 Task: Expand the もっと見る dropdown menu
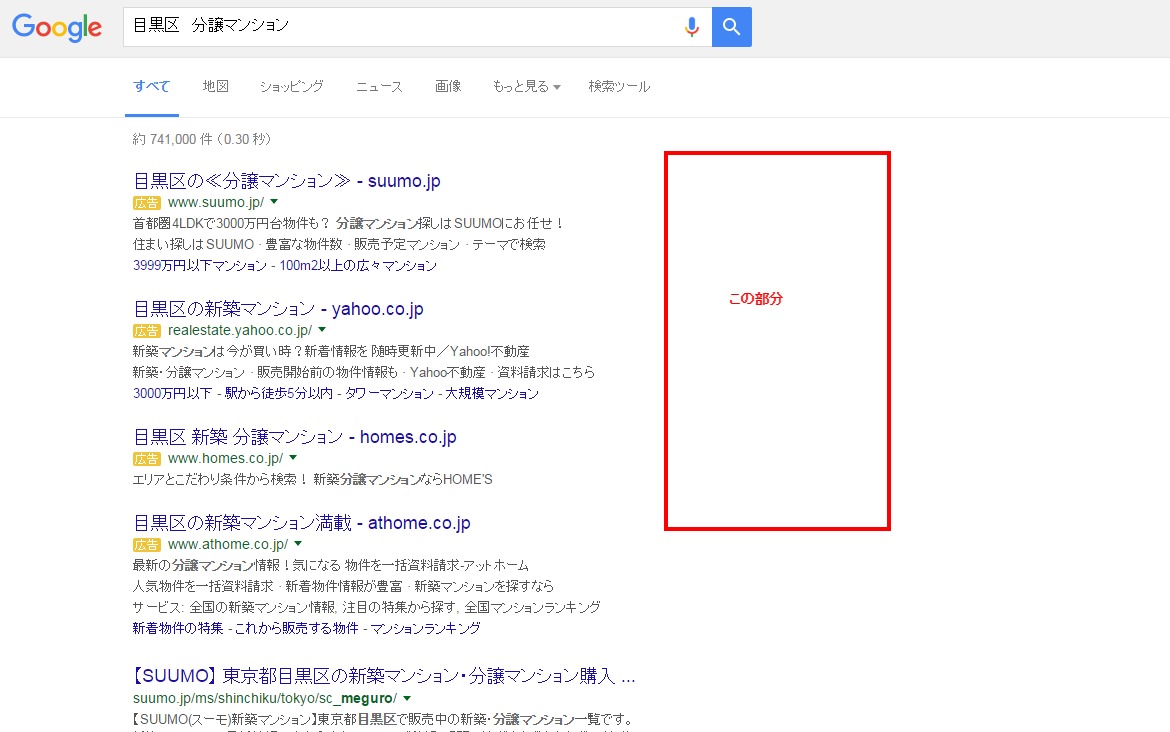coord(526,87)
